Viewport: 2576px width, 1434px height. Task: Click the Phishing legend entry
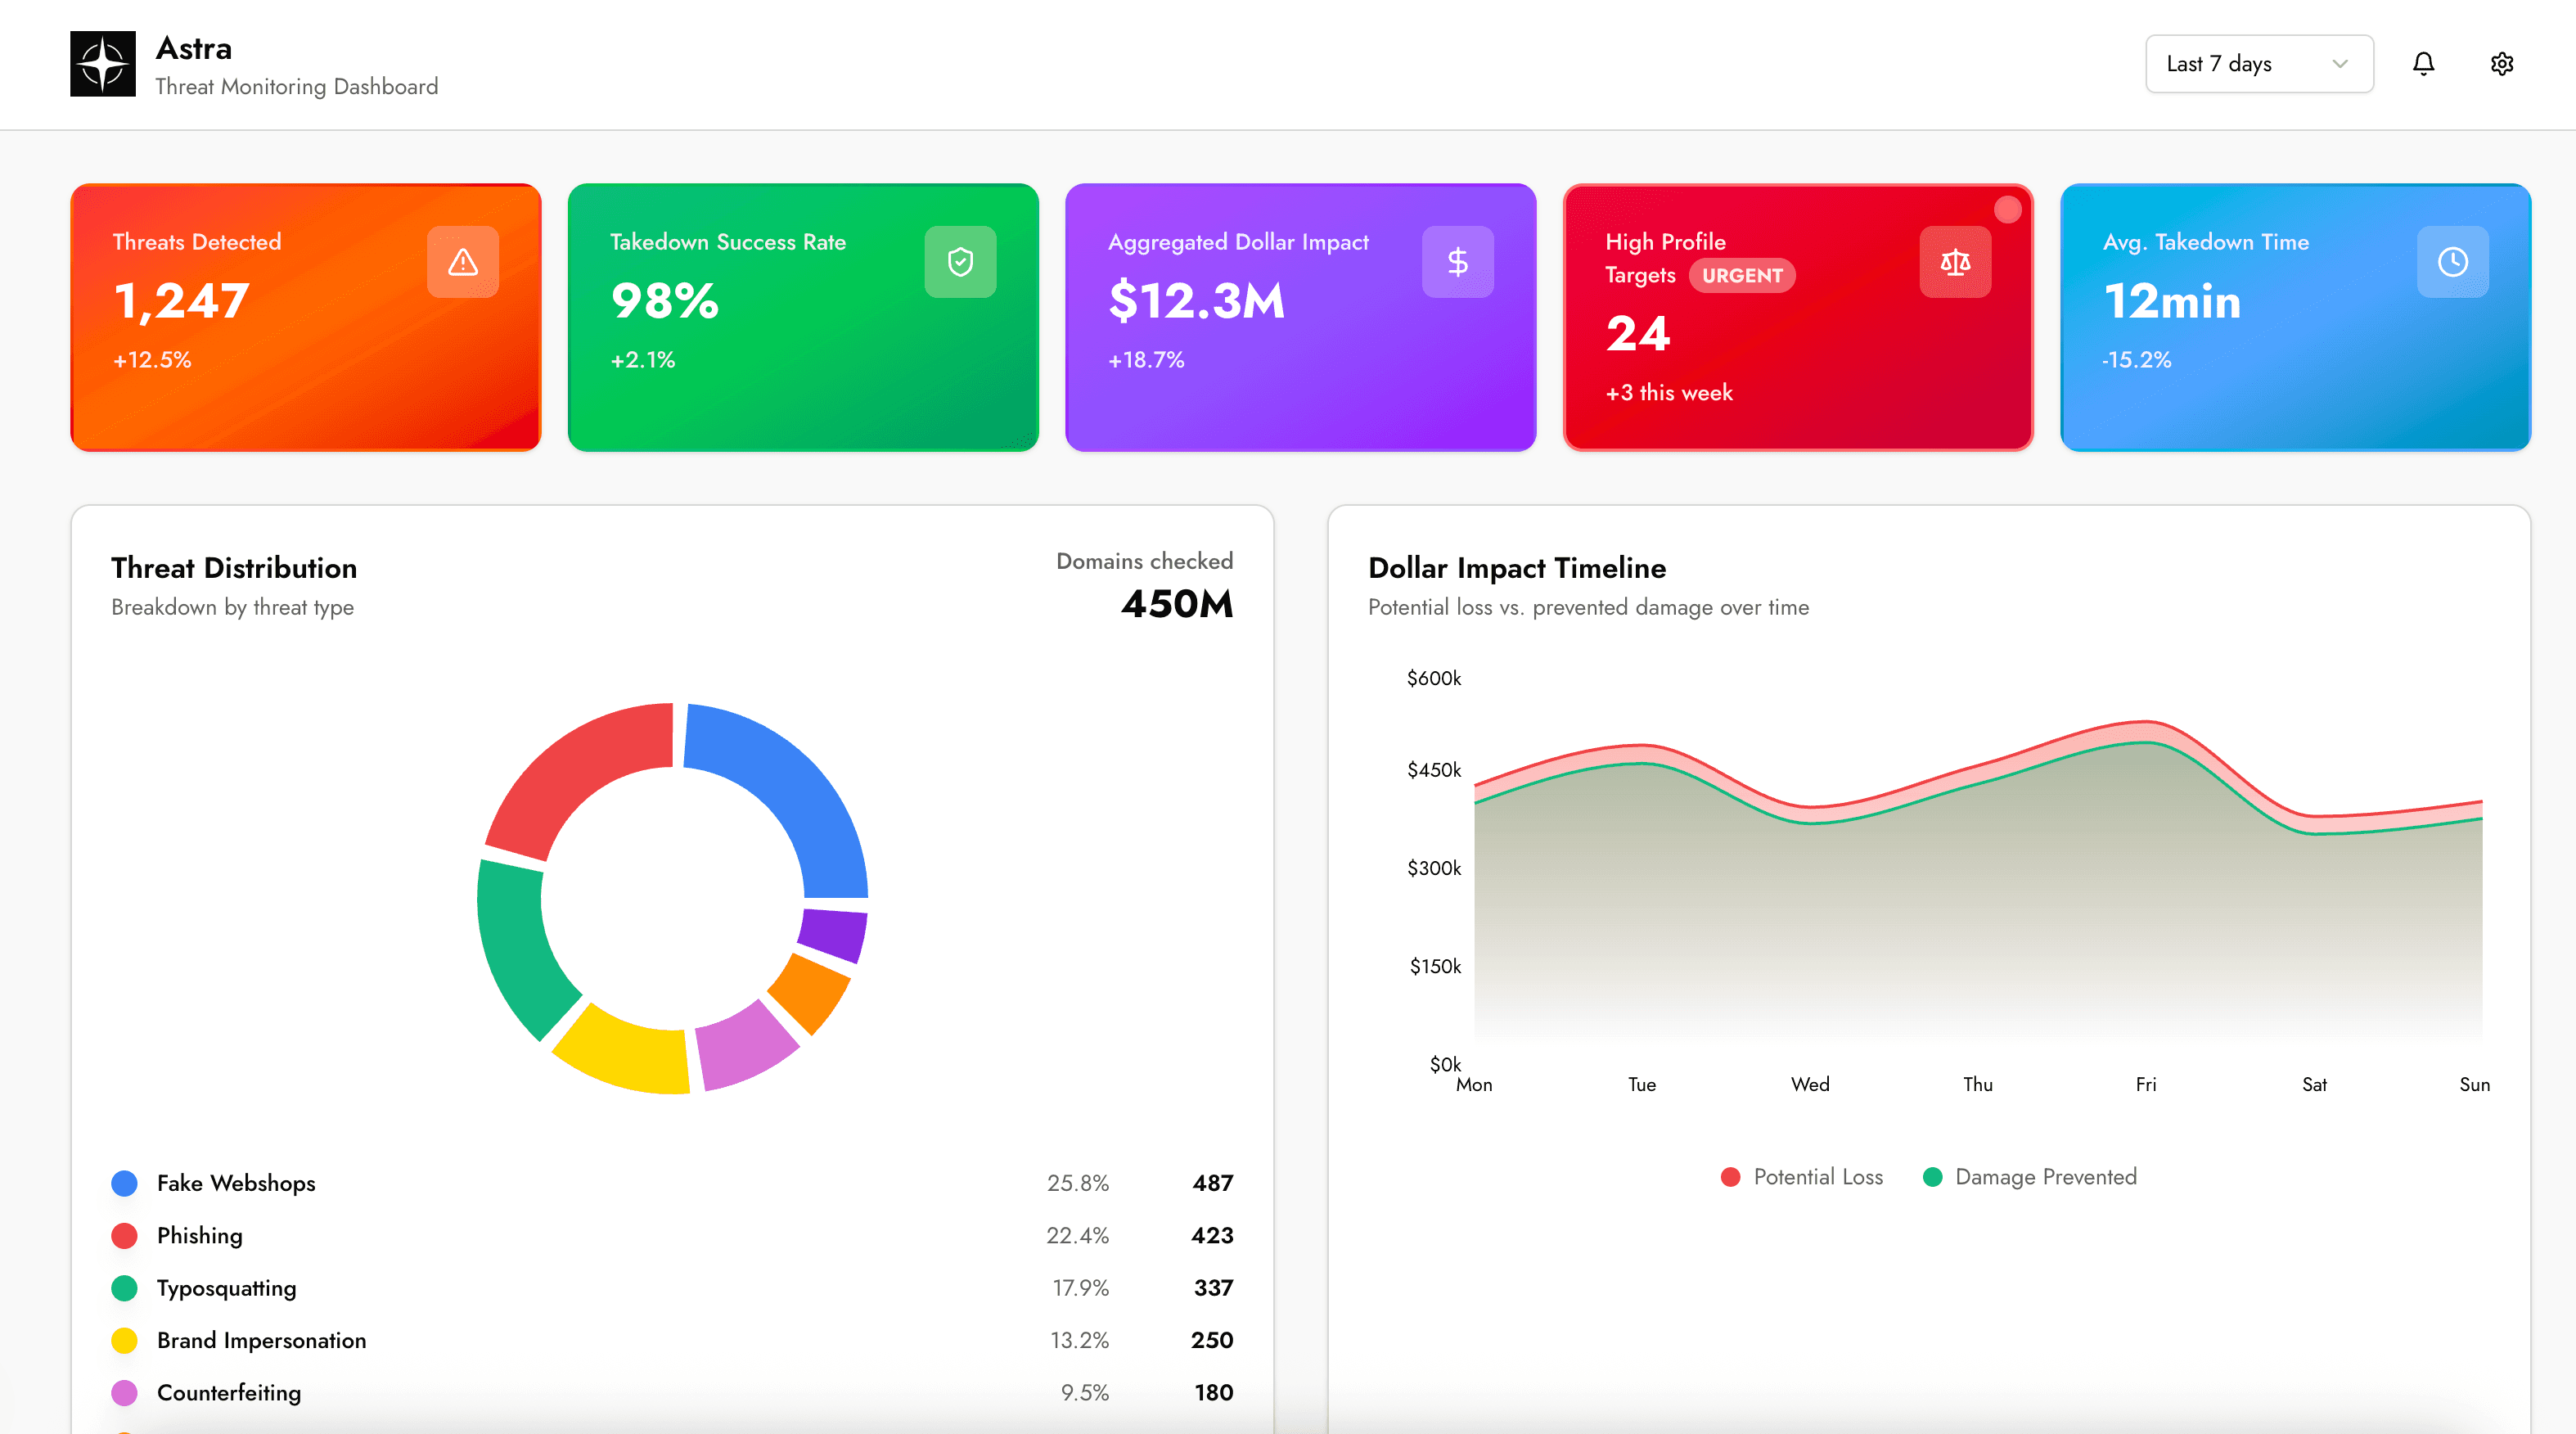(200, 1235)
